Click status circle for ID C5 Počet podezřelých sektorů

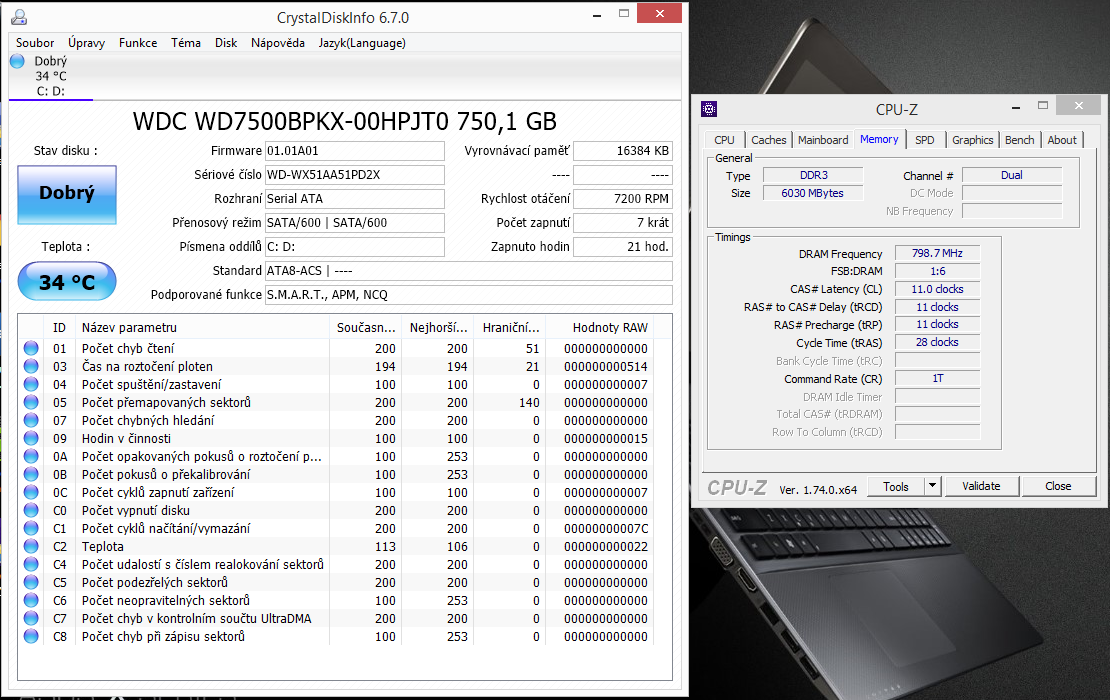tap(31, 583)
